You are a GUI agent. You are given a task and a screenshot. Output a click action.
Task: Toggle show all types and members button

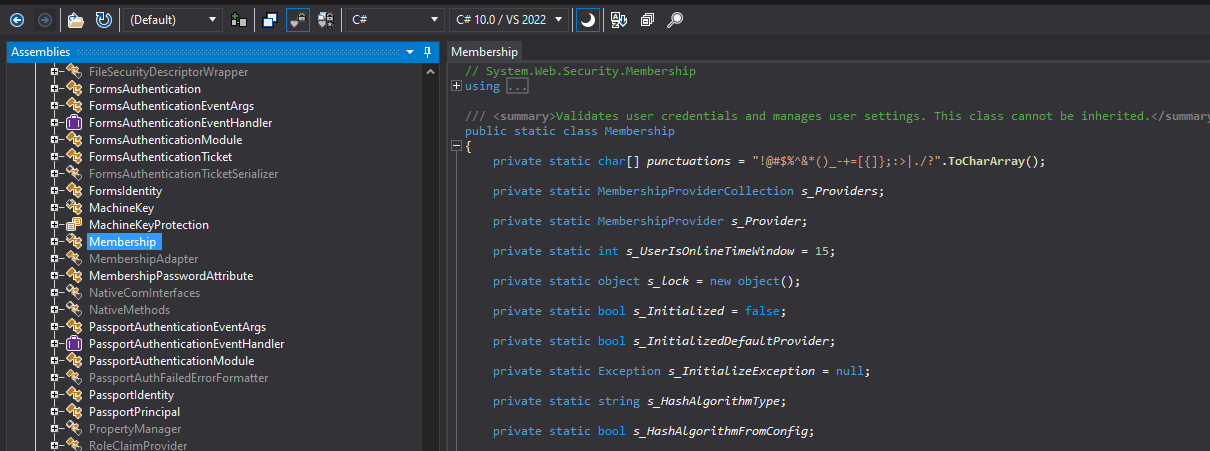pos(326,19)
